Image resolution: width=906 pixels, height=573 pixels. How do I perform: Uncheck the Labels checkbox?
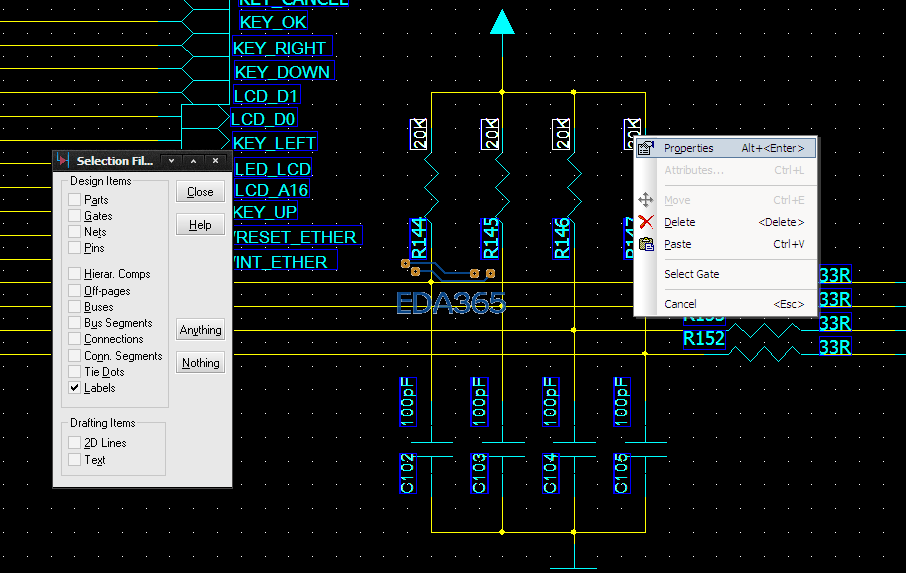[75, 388]
